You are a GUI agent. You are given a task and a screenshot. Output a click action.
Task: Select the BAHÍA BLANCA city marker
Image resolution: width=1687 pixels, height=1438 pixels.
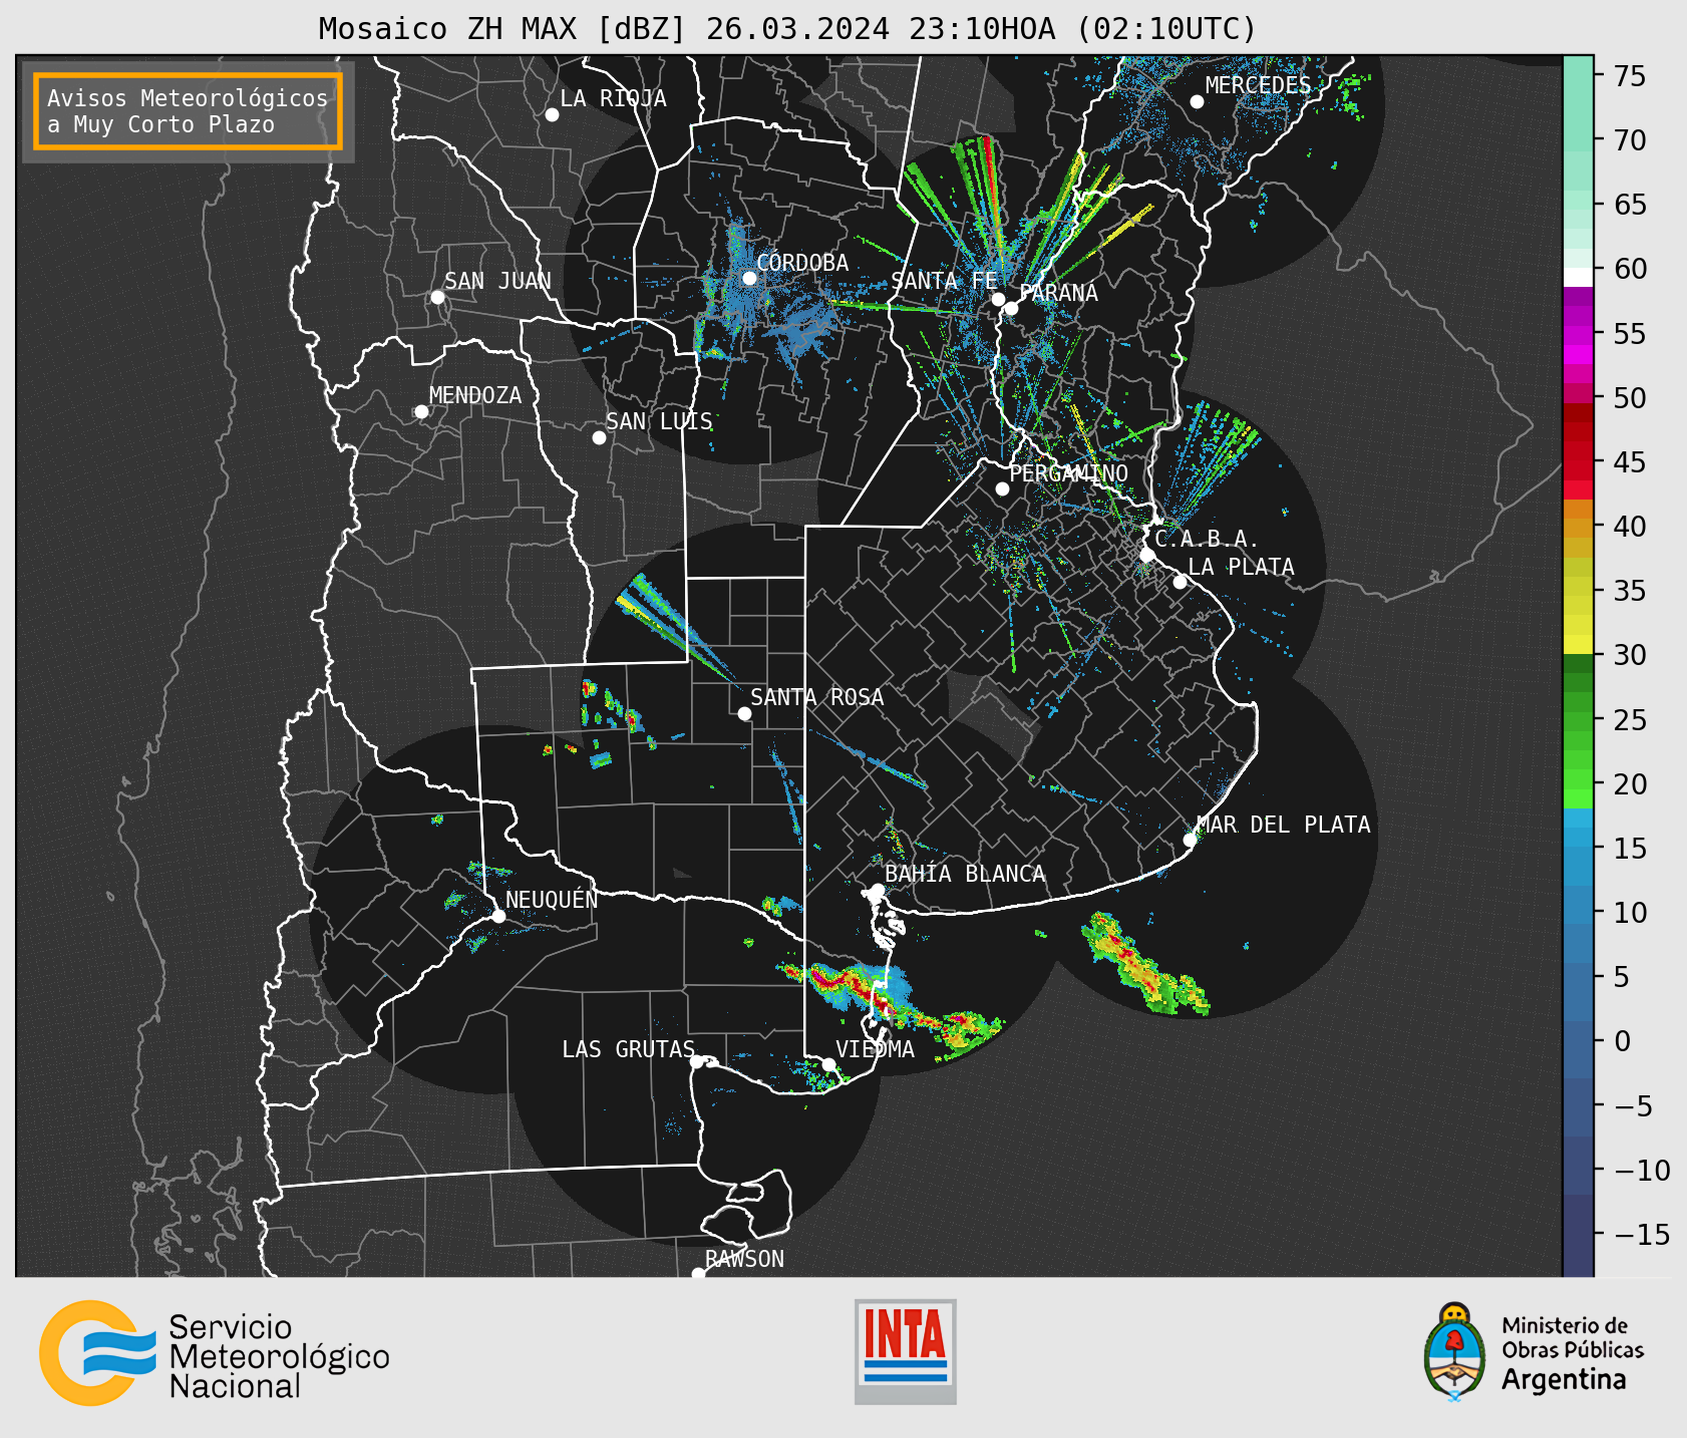877,890
